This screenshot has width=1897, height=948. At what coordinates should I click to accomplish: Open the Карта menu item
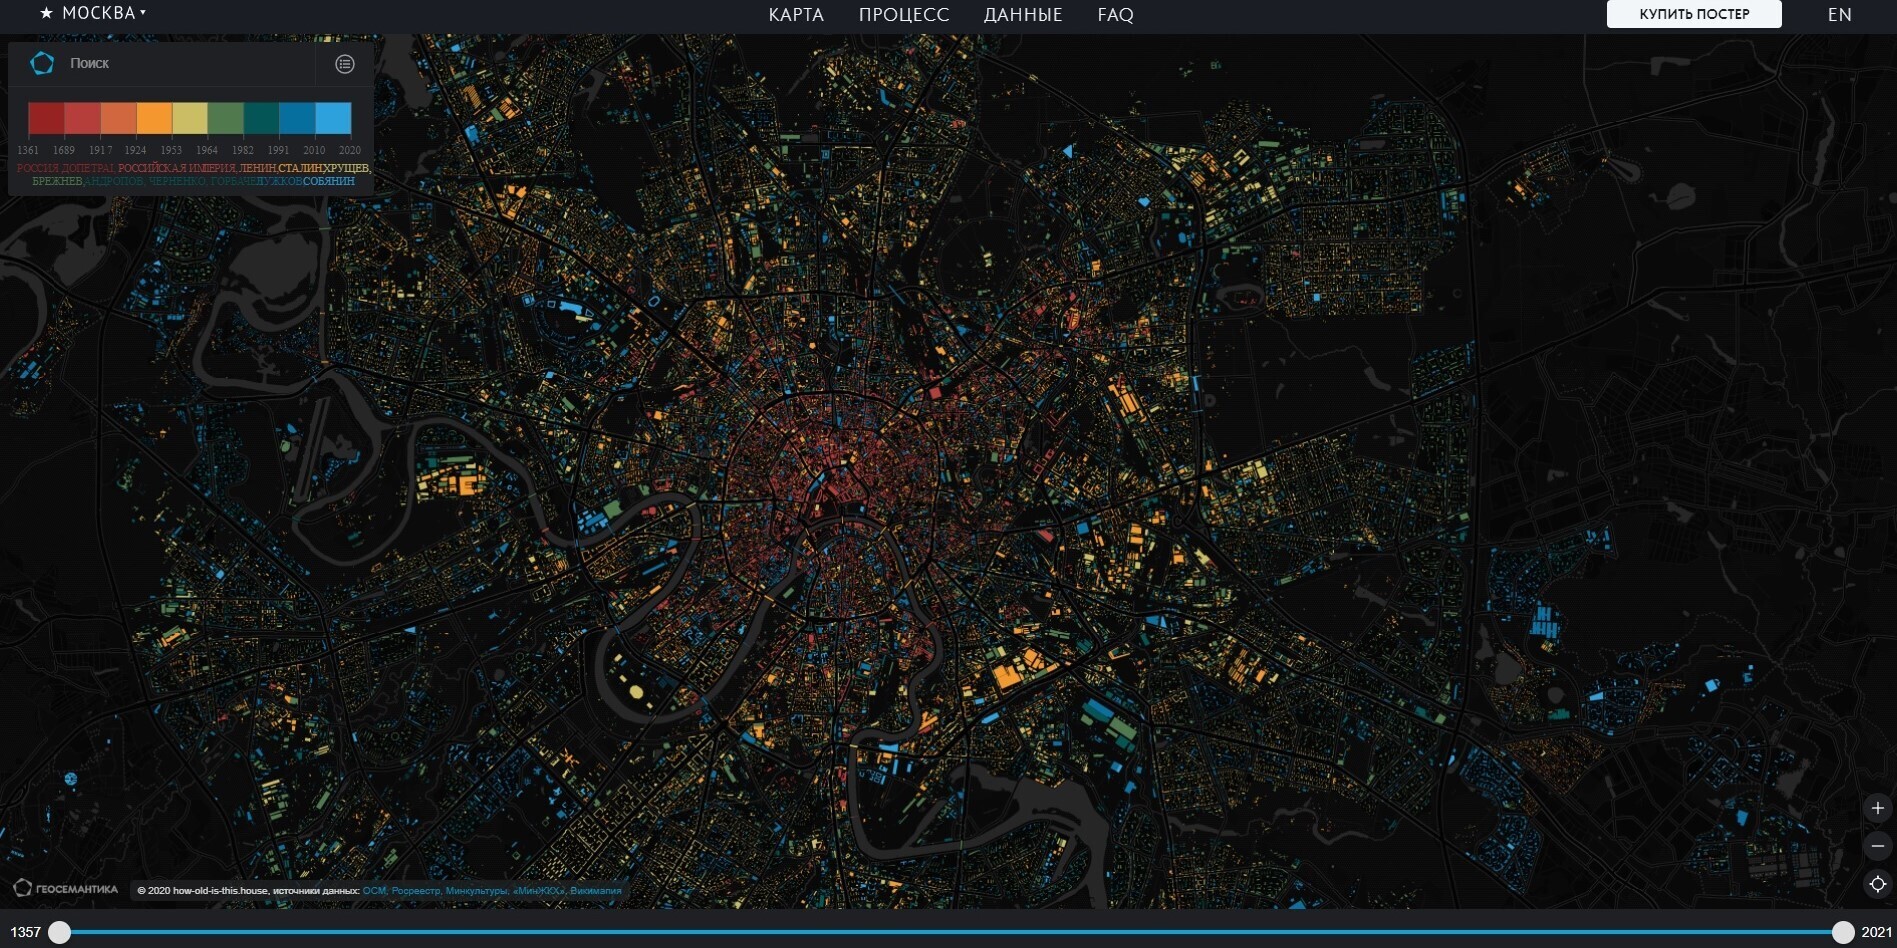point(796,15)
